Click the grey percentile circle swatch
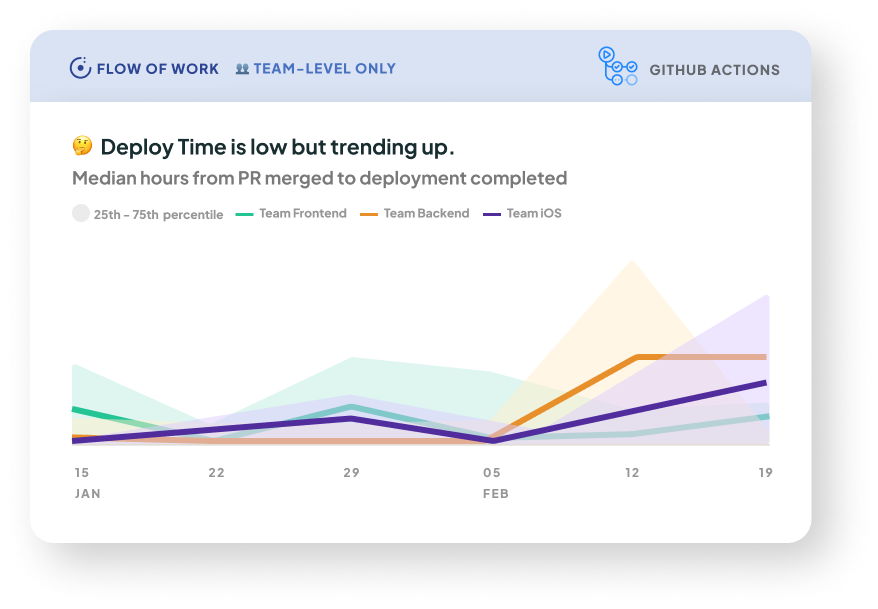The width and height of the screenshot is (878, 609). click(x=81, y=213)
